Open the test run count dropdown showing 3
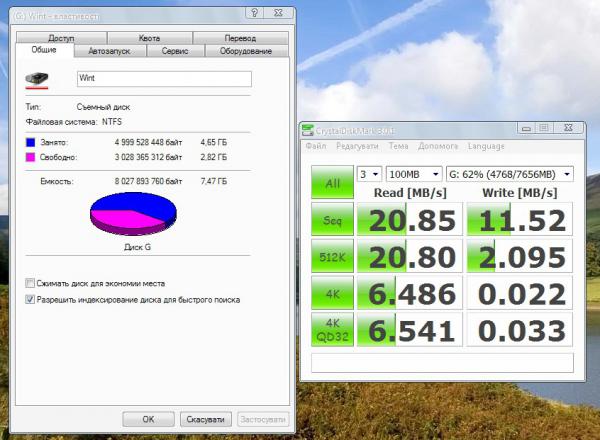Image resolution: width=600 pixels, height=440 pixels. click(x=369, y=173)
